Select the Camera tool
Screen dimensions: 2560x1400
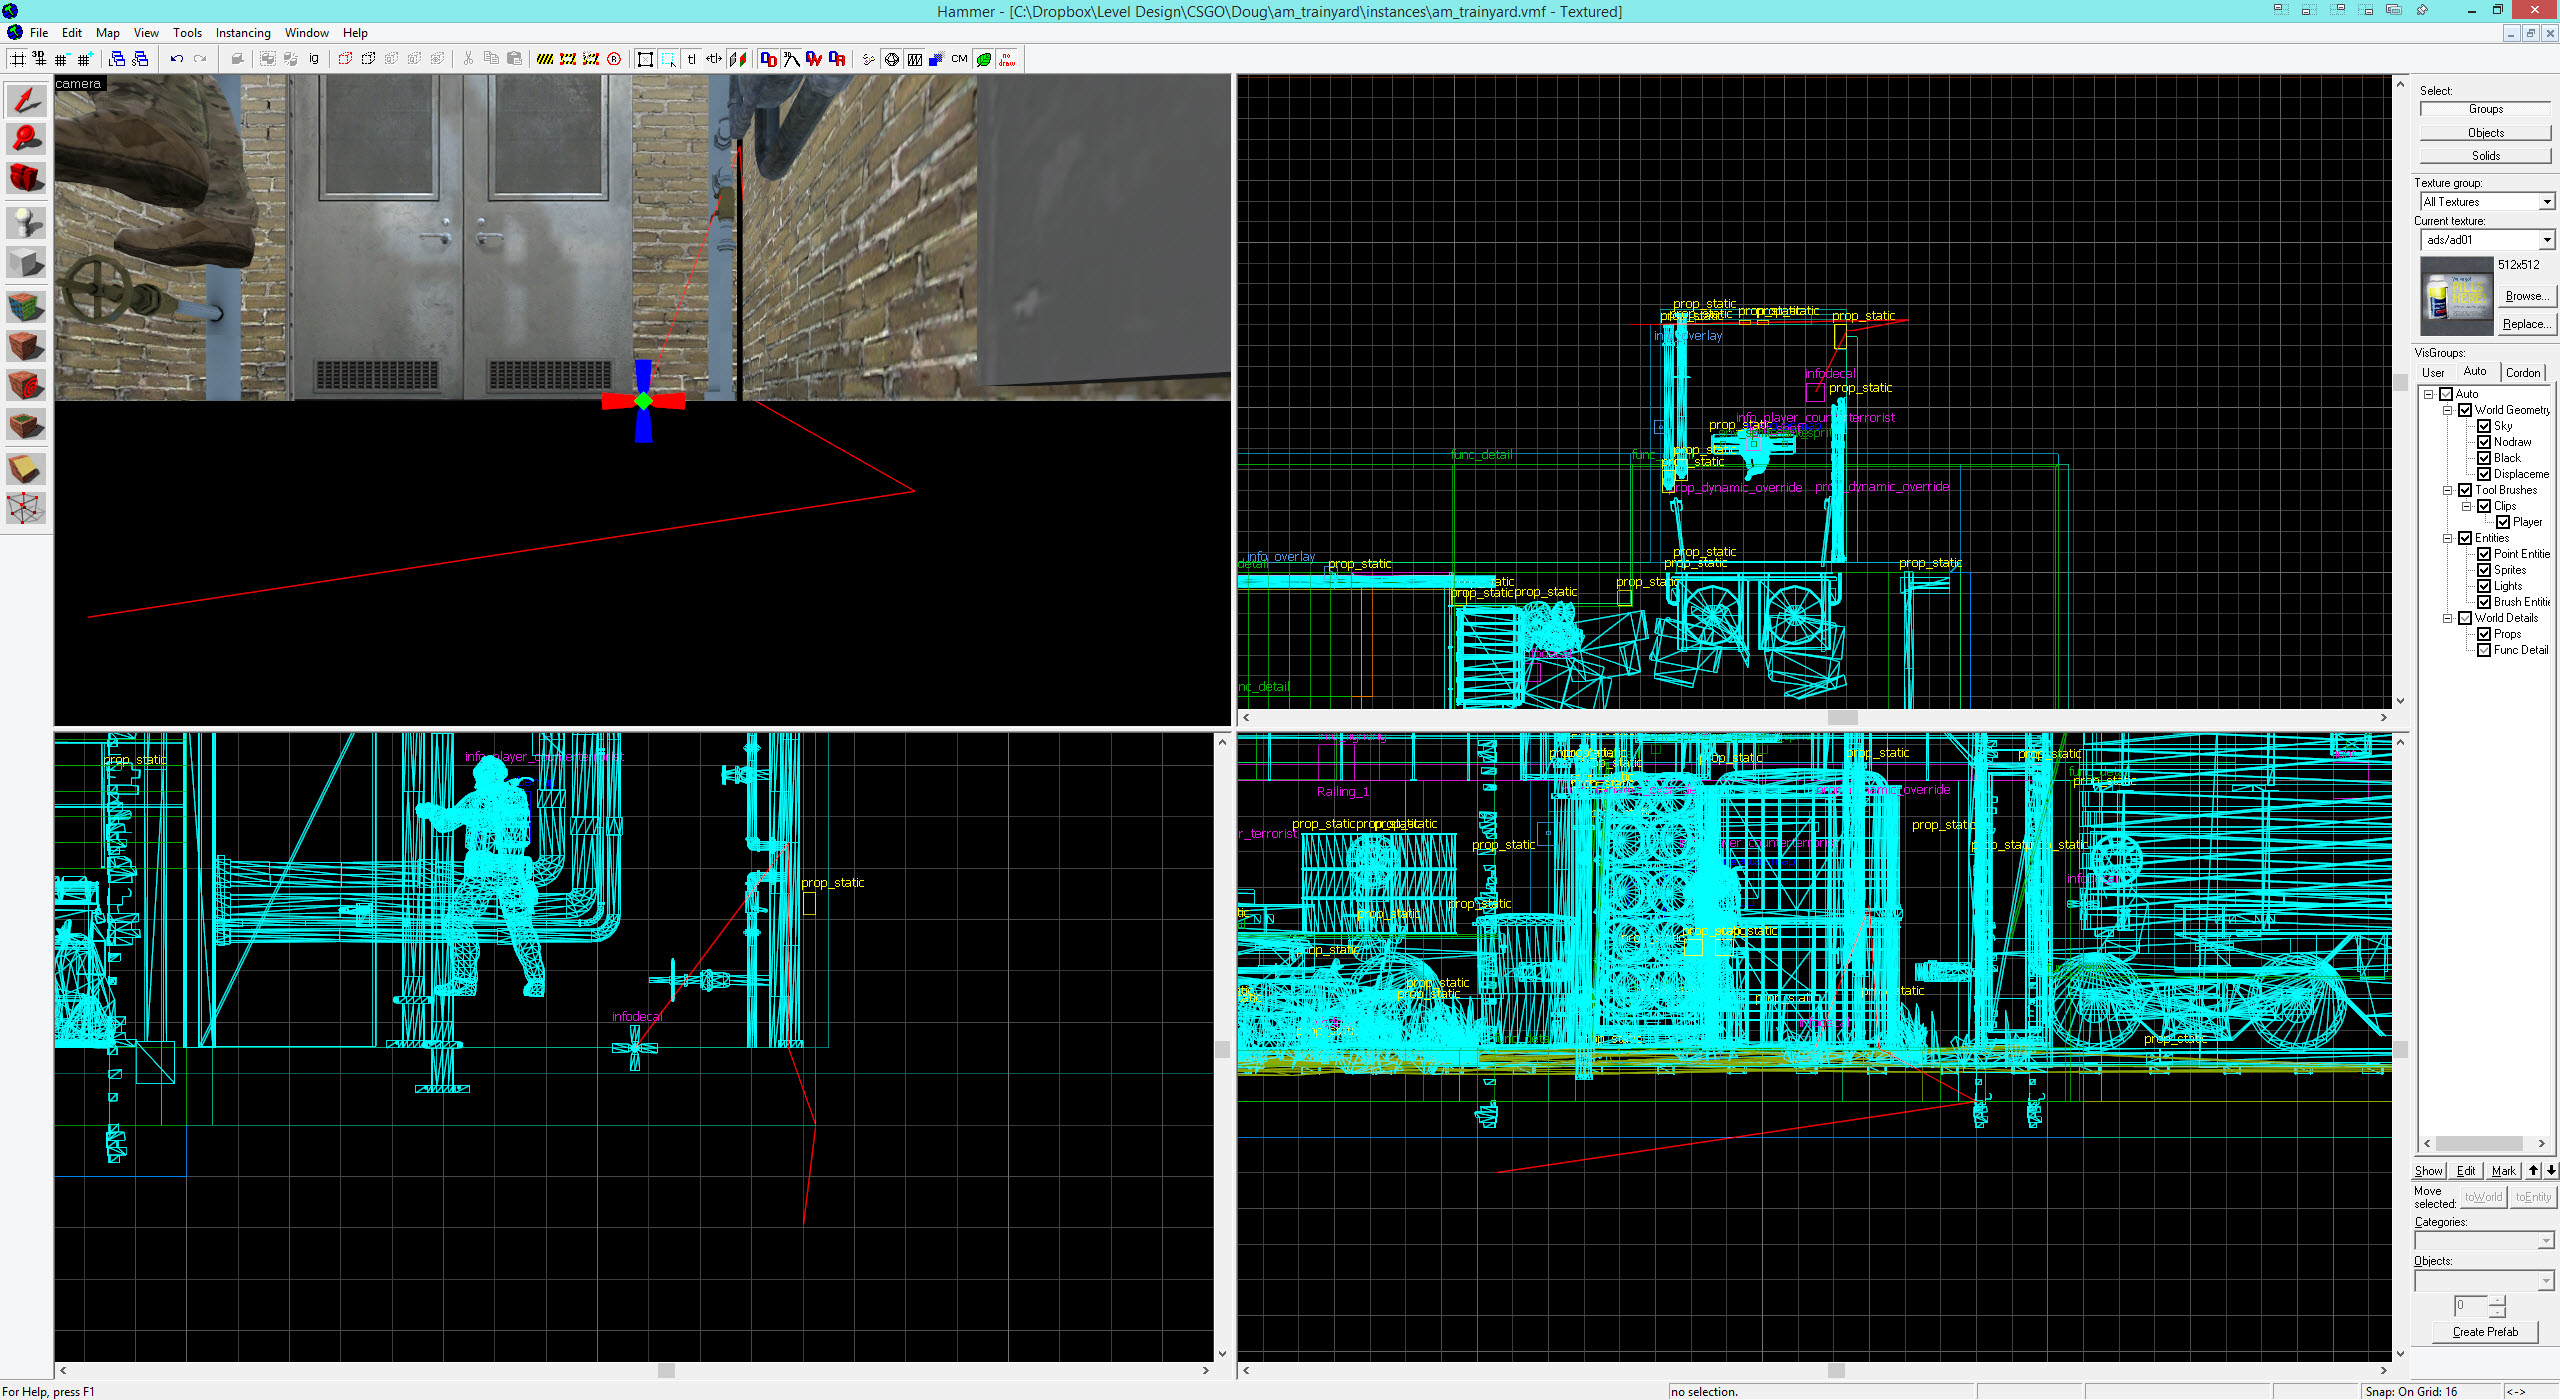26,178
